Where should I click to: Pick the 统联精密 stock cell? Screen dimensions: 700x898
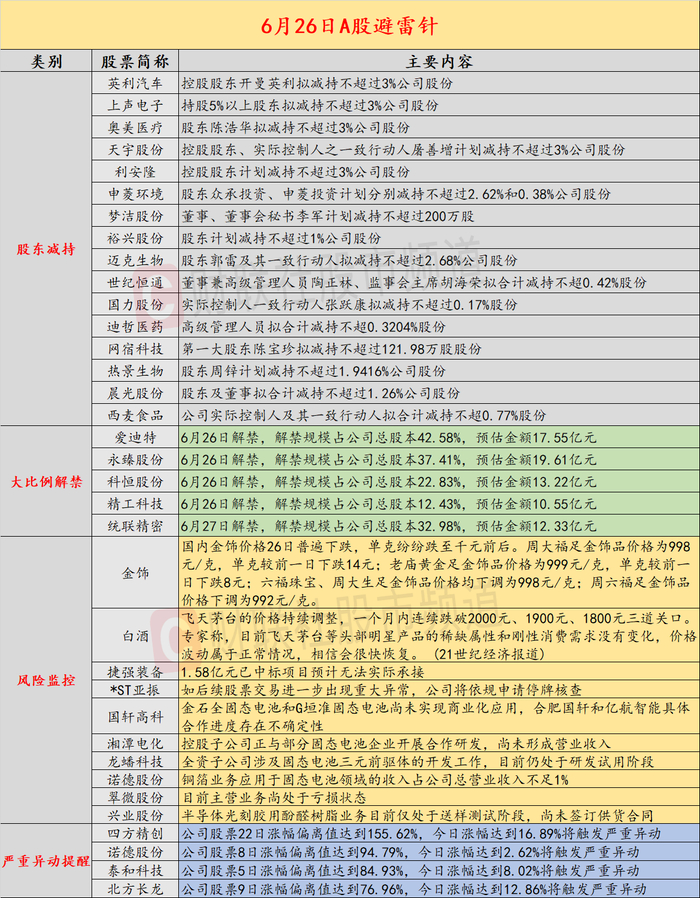tap(135, 526)
